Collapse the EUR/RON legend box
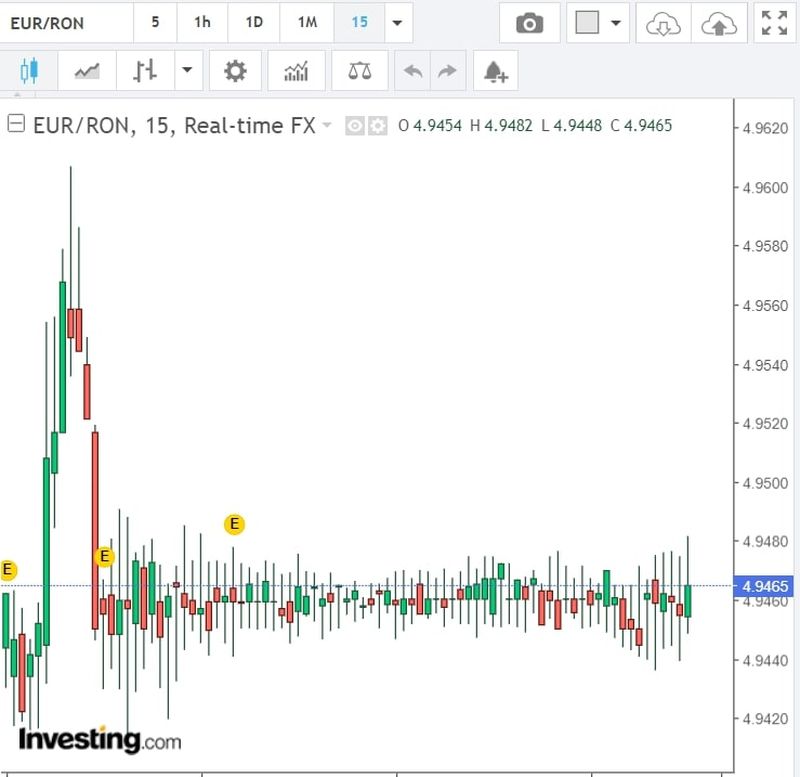The width and height of the screenshot is (800, 777). coord(15,125)
